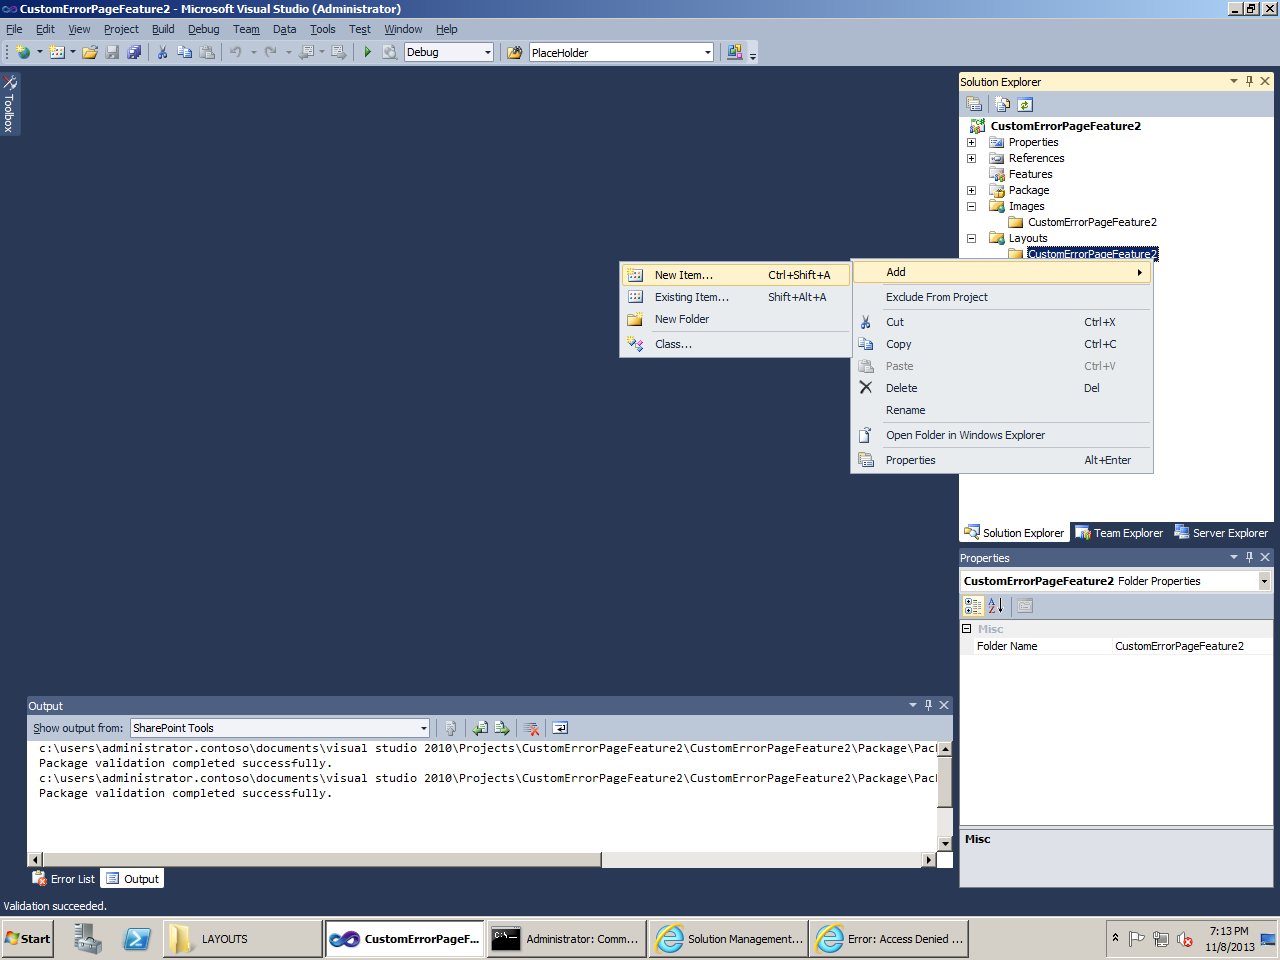The image size is (1280, 960).
Task: Open the Folder Properties object dropdown
Action: point(1264,581)
